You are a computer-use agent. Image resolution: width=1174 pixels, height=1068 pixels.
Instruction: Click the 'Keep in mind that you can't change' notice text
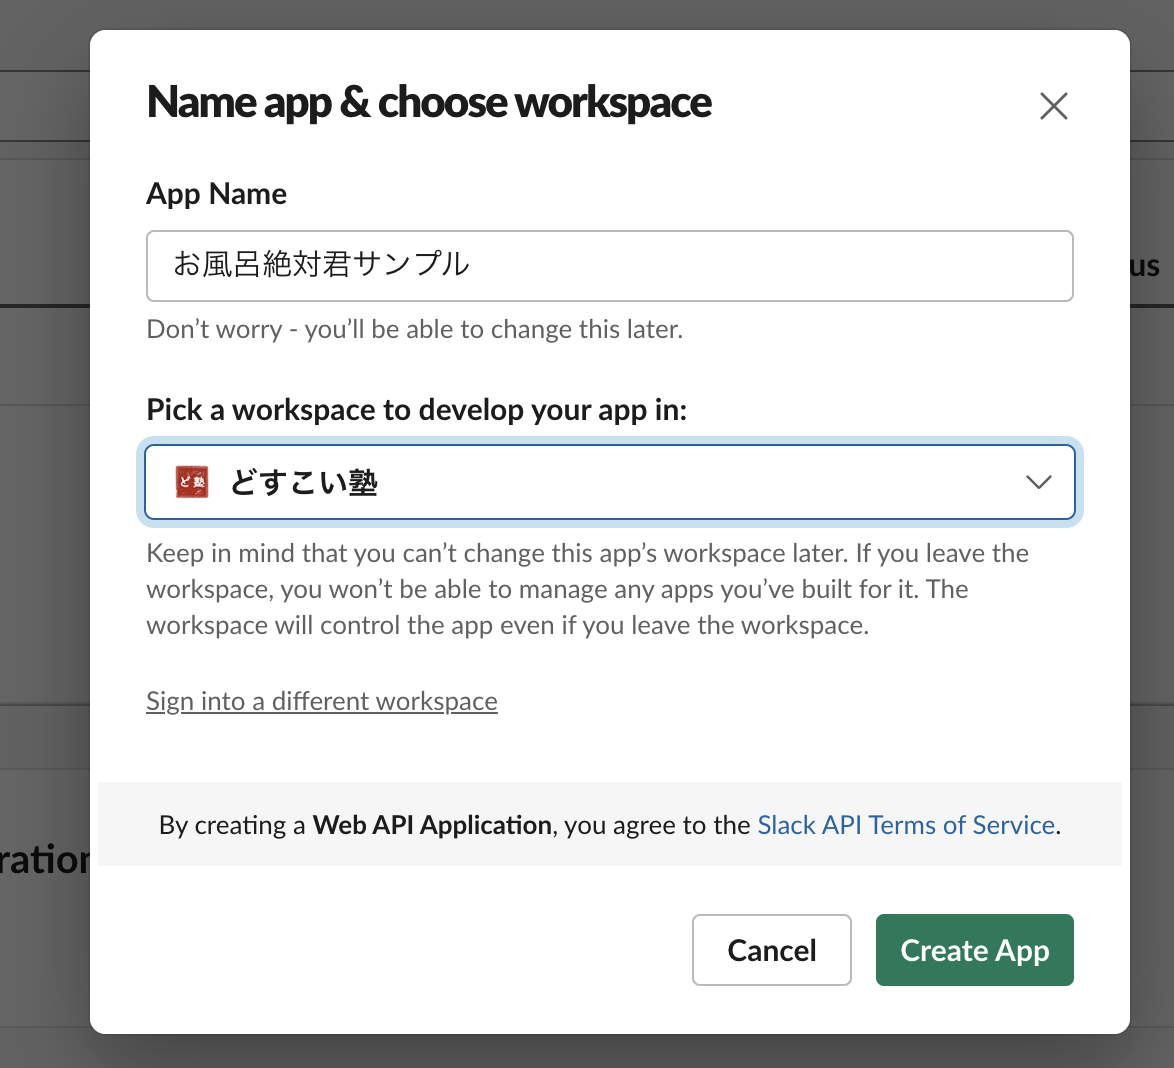588,589
